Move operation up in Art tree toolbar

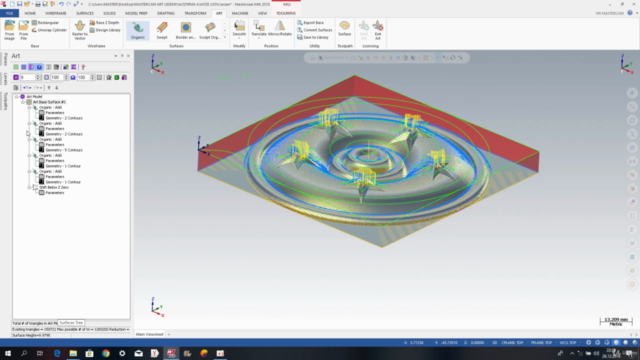(x=49, y=88)
